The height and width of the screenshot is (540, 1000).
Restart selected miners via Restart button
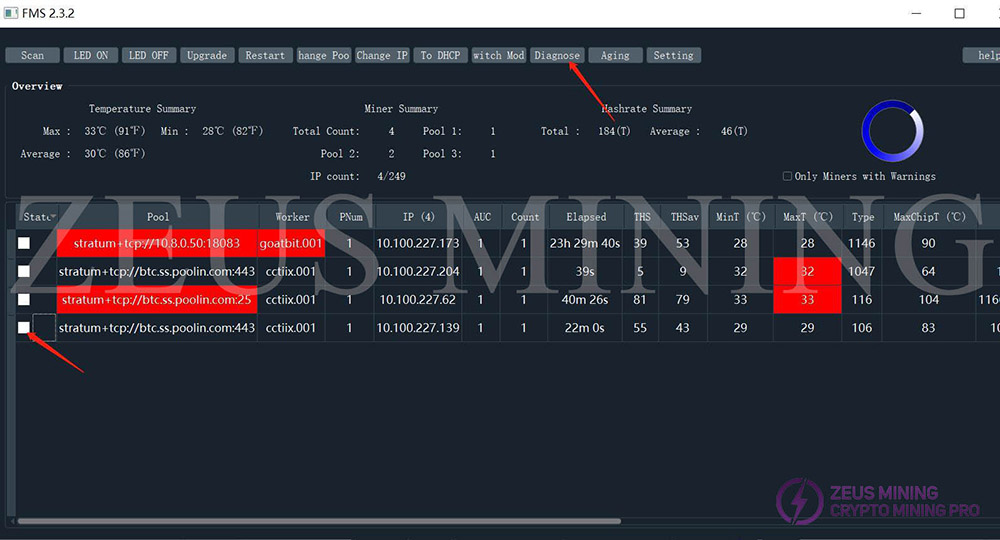(x=265, y=55)
